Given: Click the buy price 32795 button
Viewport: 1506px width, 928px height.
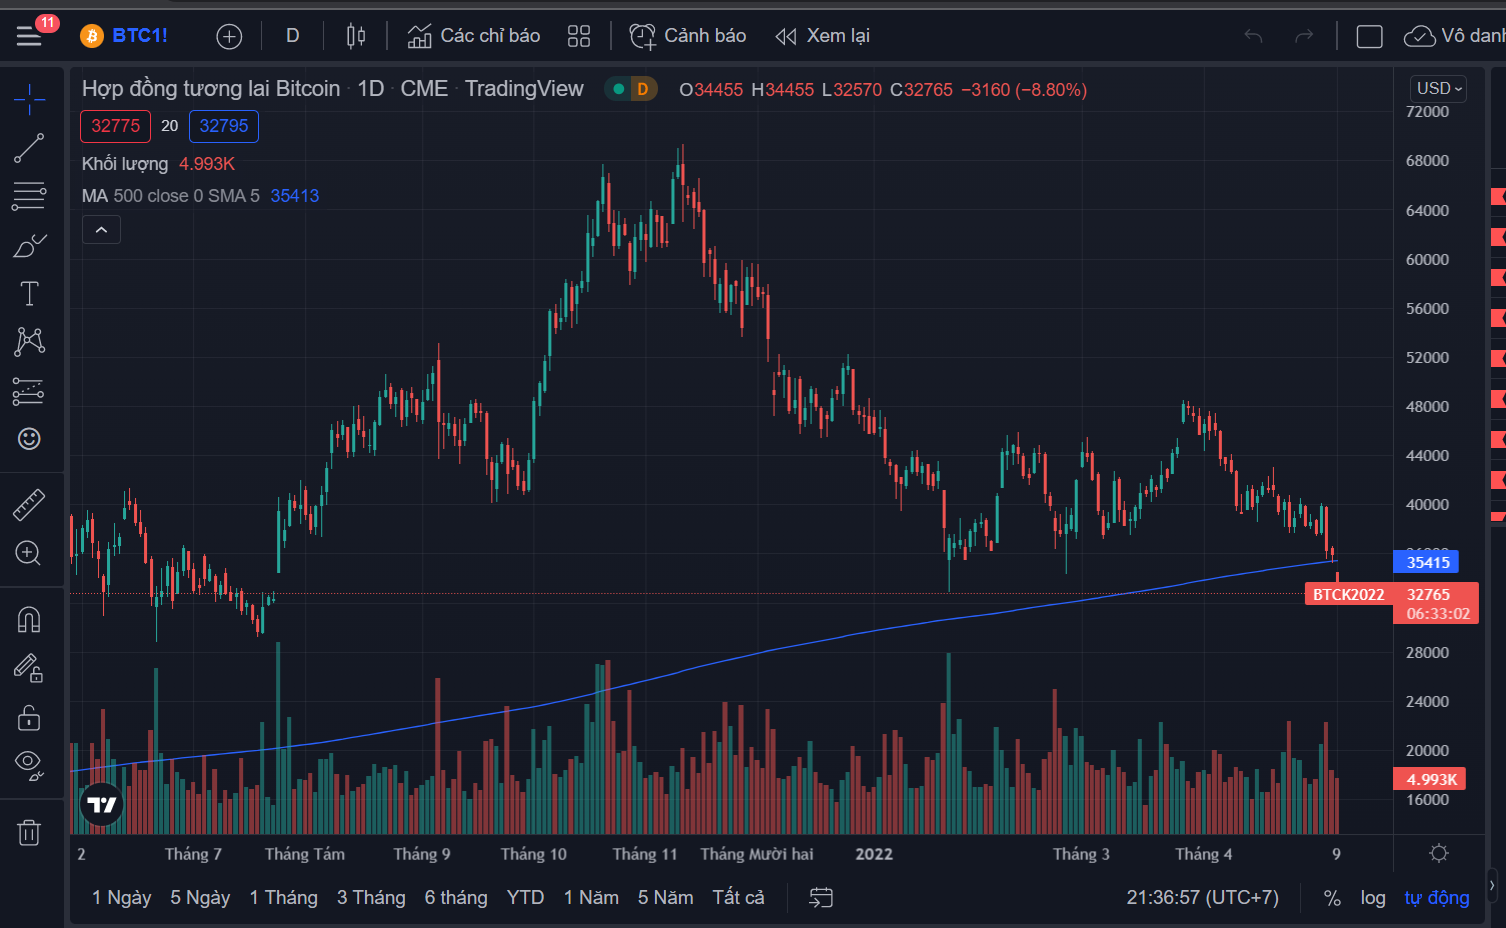Looking at the screenshot, I should (x=224, y=126).
